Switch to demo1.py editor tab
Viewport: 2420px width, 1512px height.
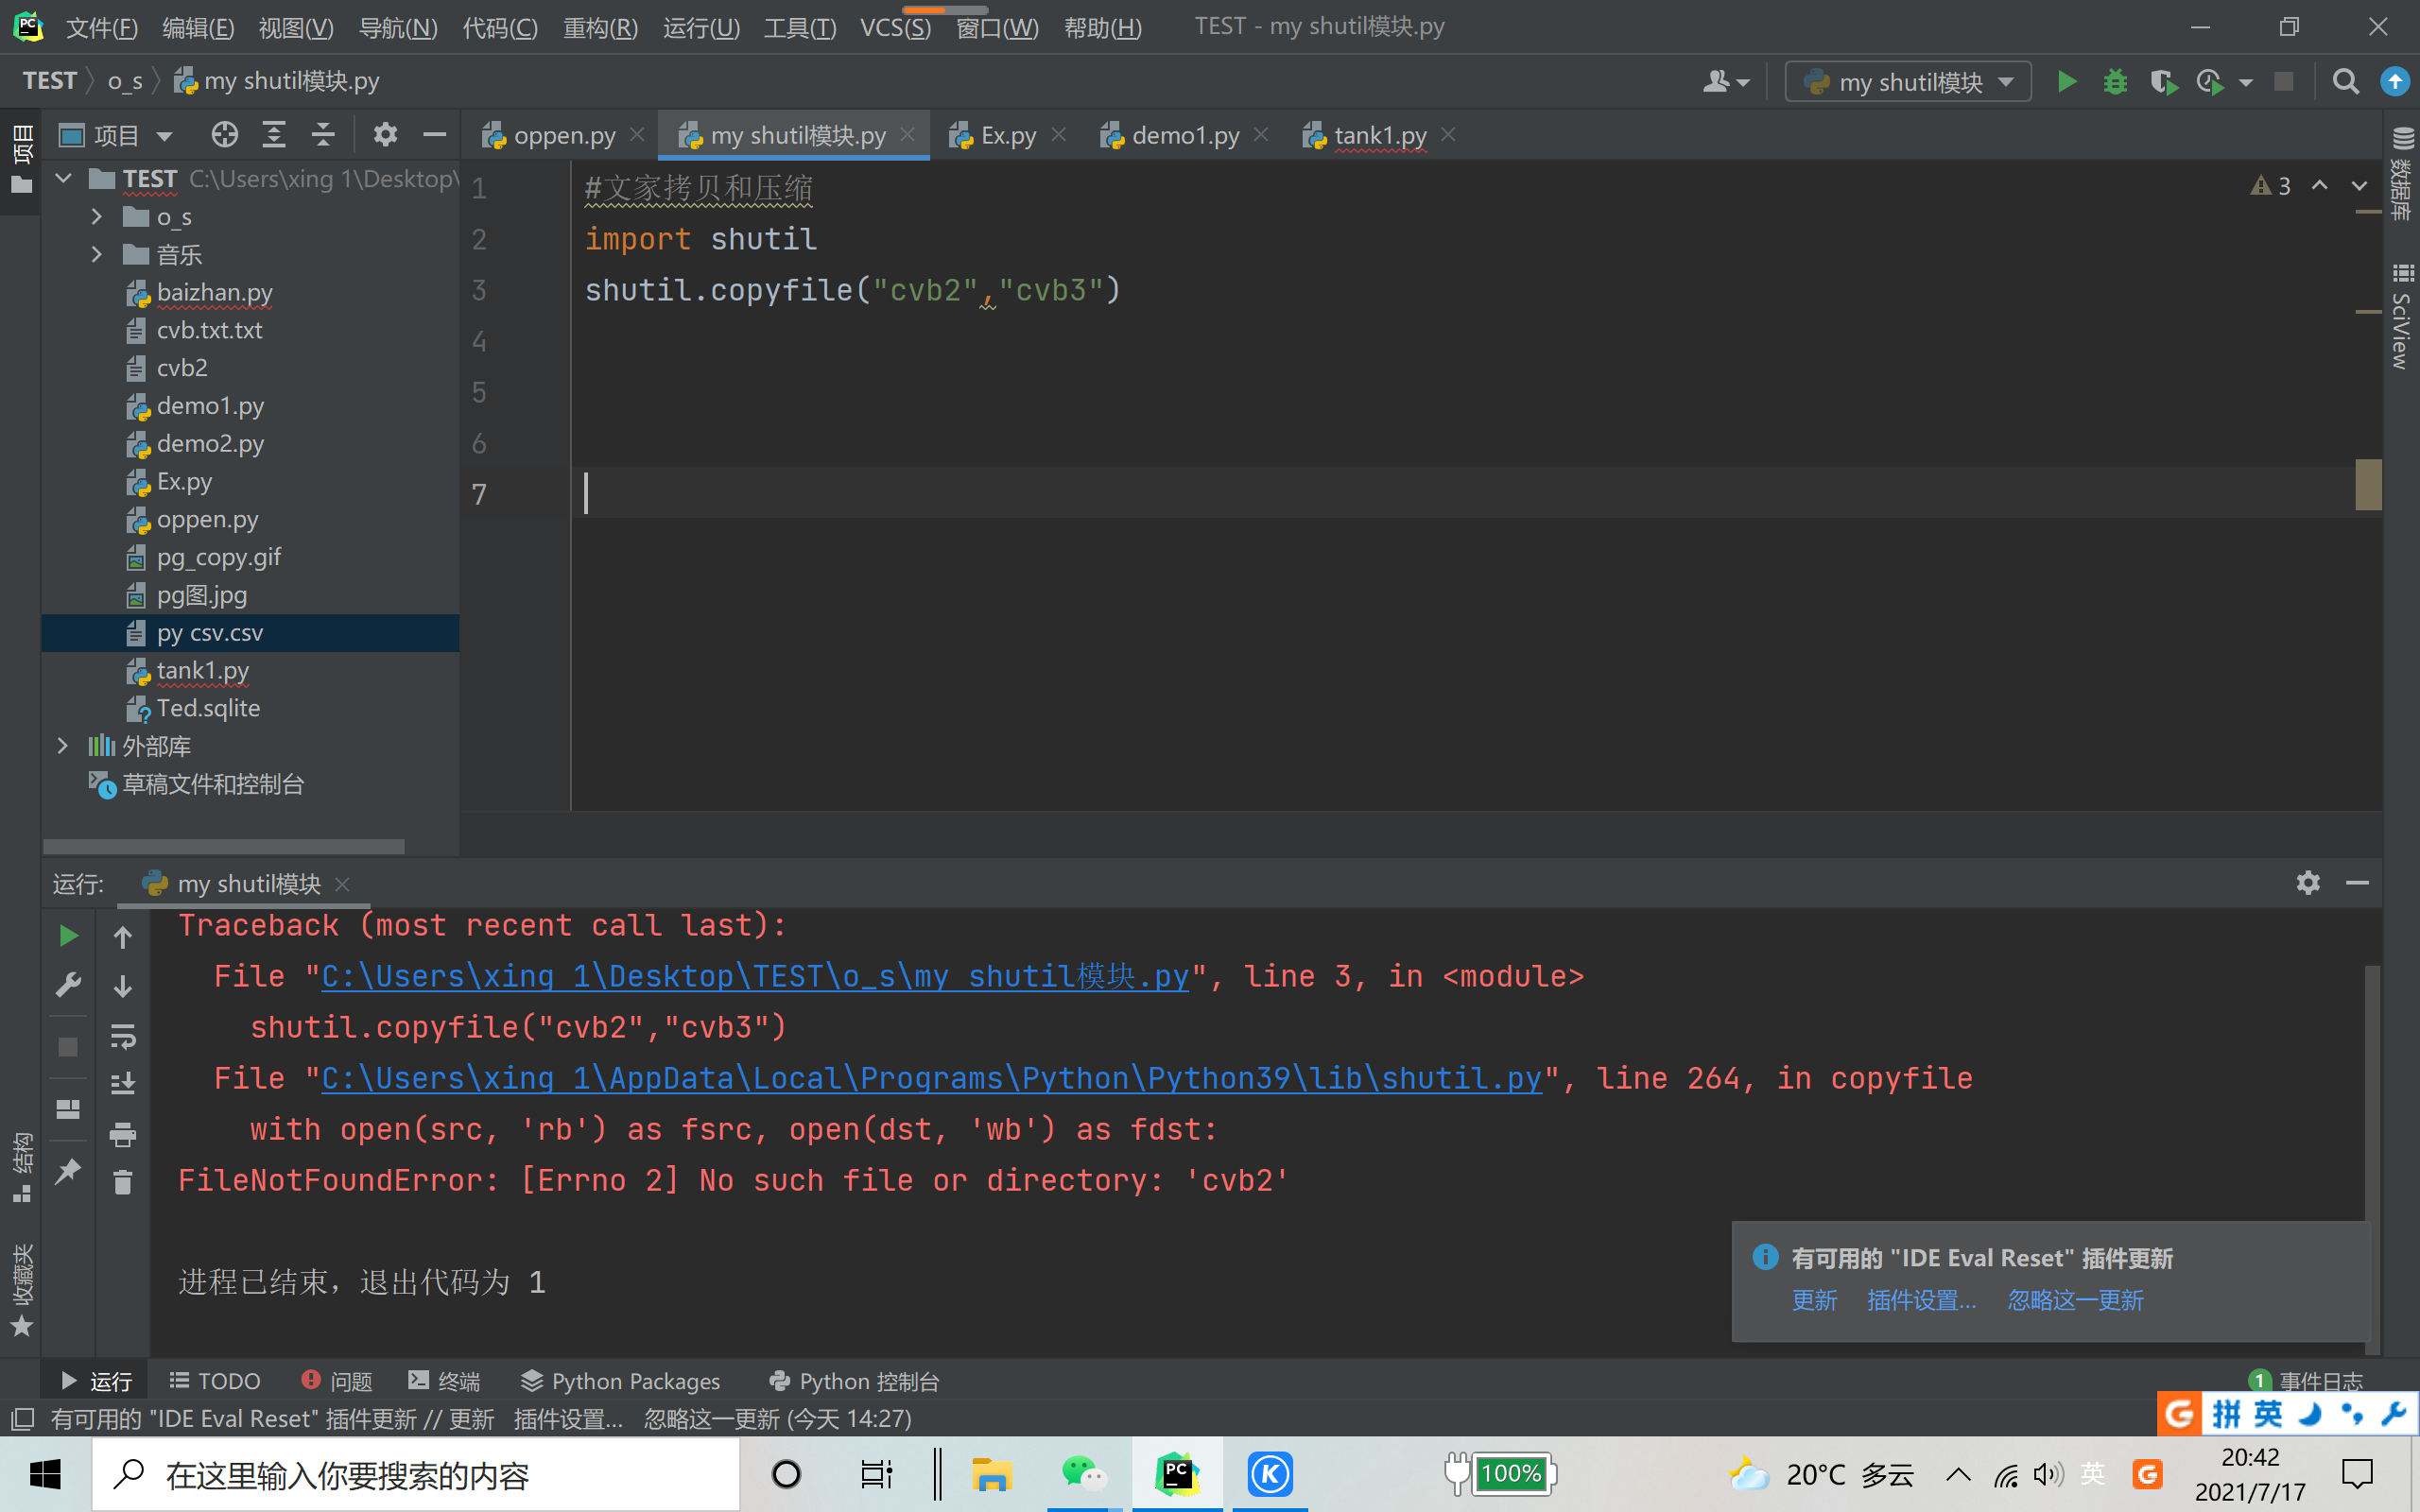coord(1185,135)
